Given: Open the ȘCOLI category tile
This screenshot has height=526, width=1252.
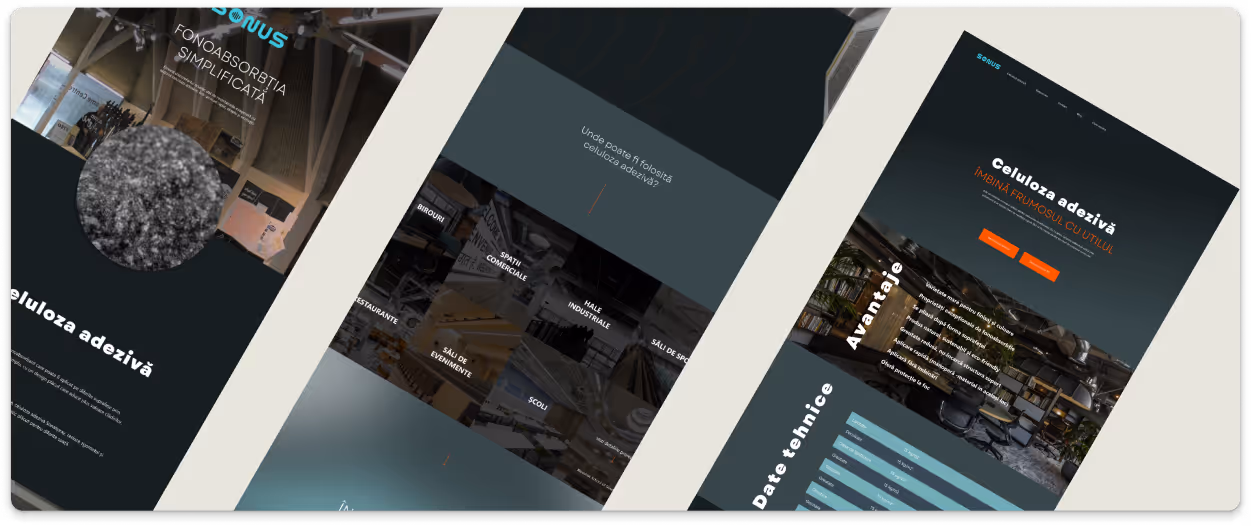Looking at the screenshot, I should click(538, 402).
